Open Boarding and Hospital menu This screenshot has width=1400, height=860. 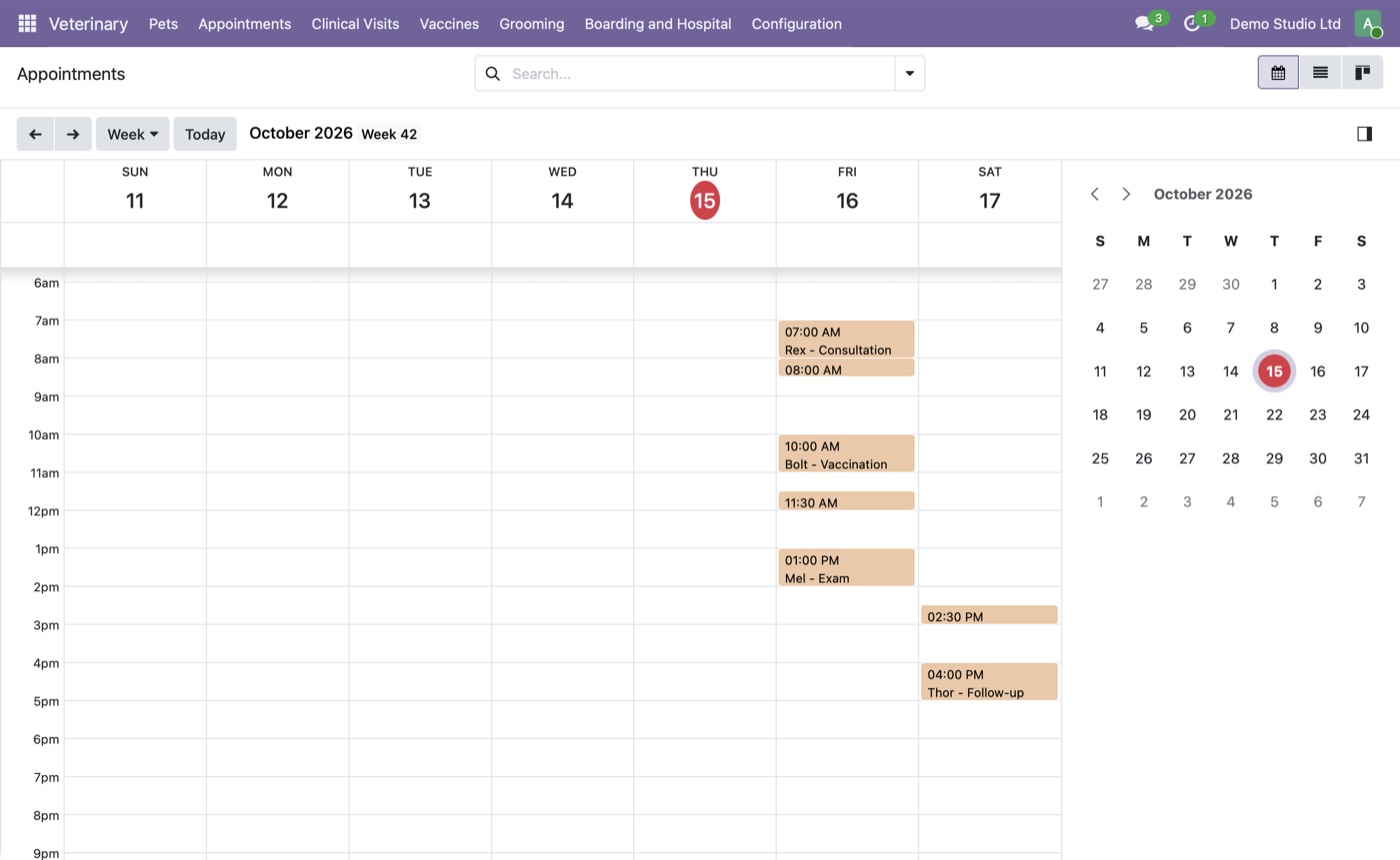(x=658, y=23)
